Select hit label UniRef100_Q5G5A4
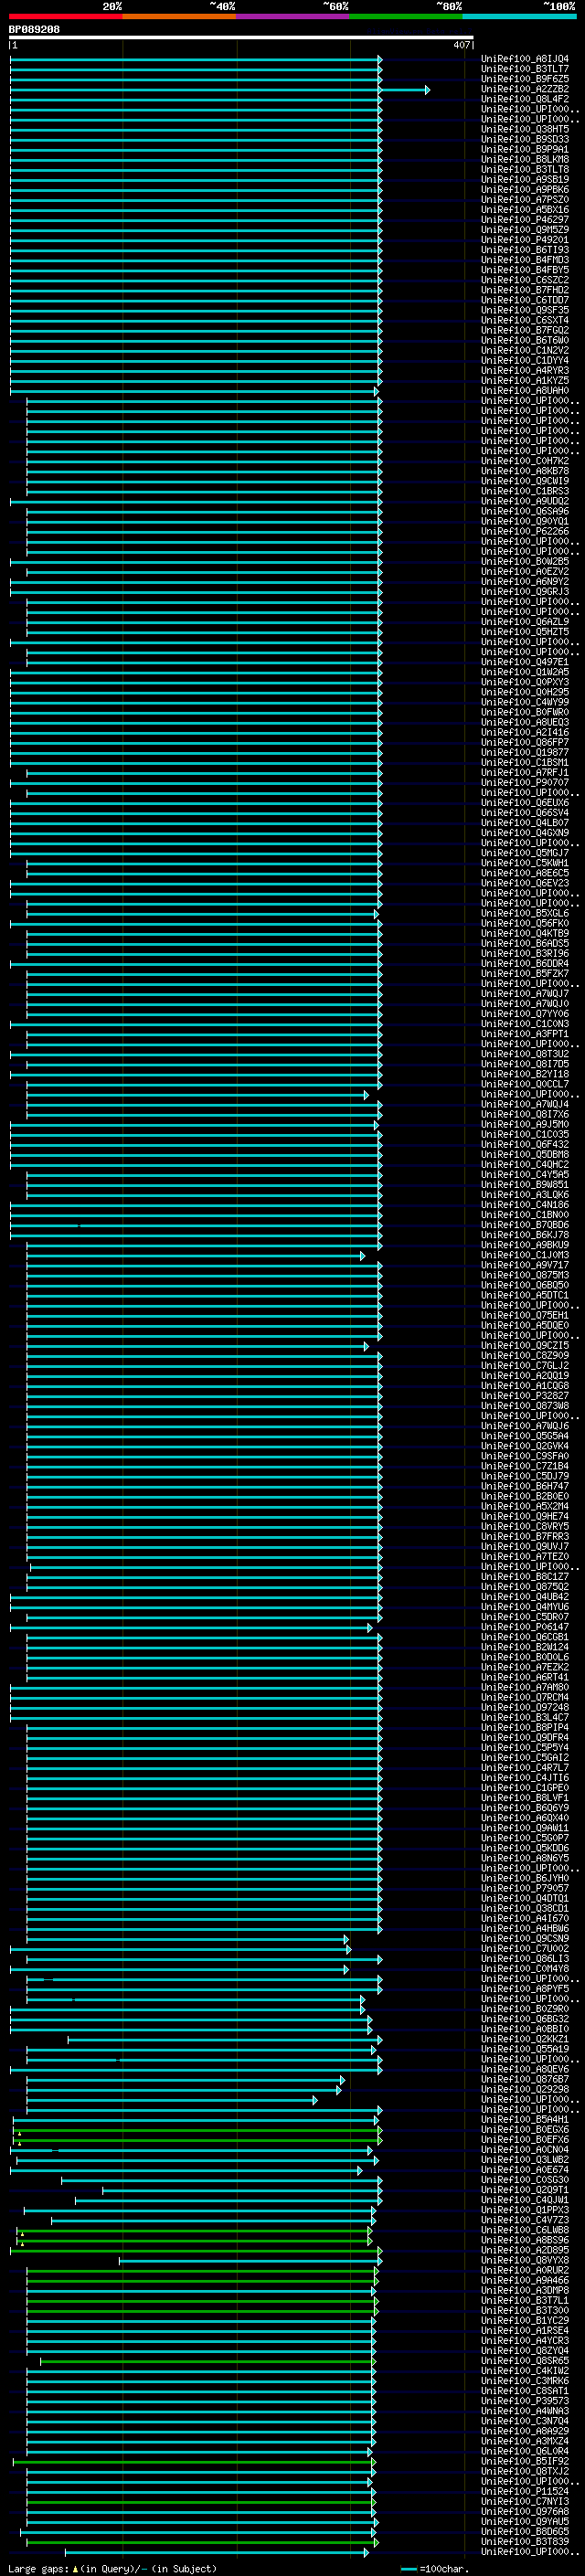The image size is (585, 2576). [524, 1435]
